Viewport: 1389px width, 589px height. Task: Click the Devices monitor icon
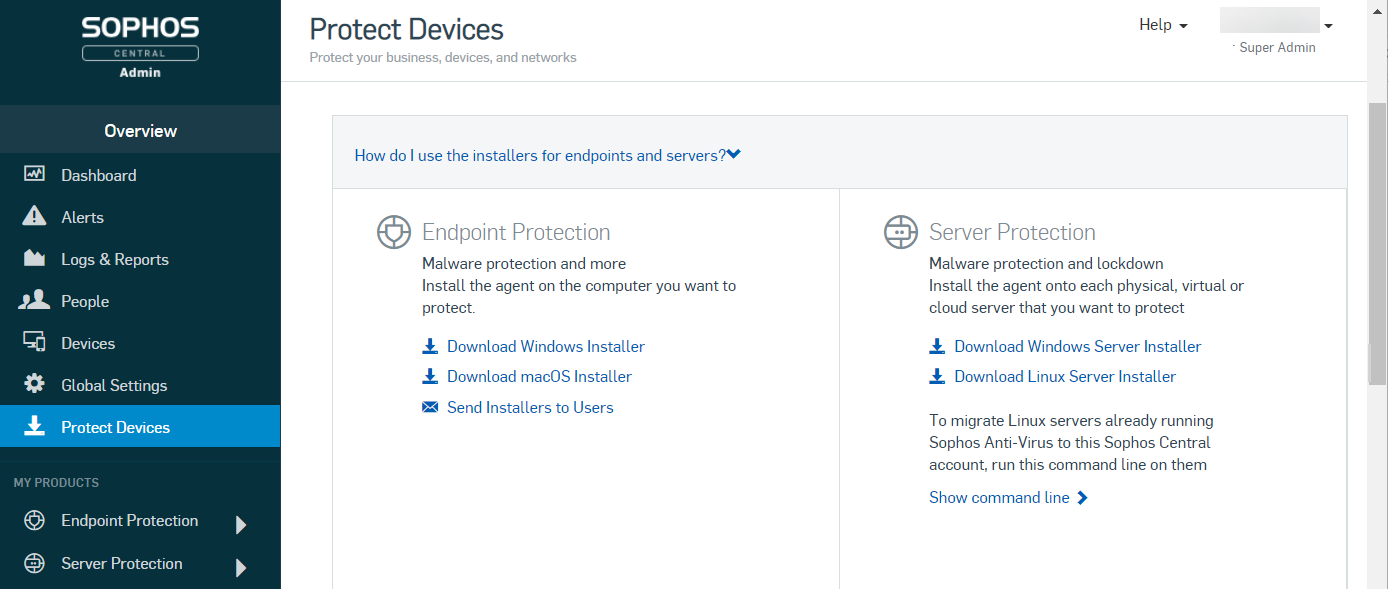(34, 343)
